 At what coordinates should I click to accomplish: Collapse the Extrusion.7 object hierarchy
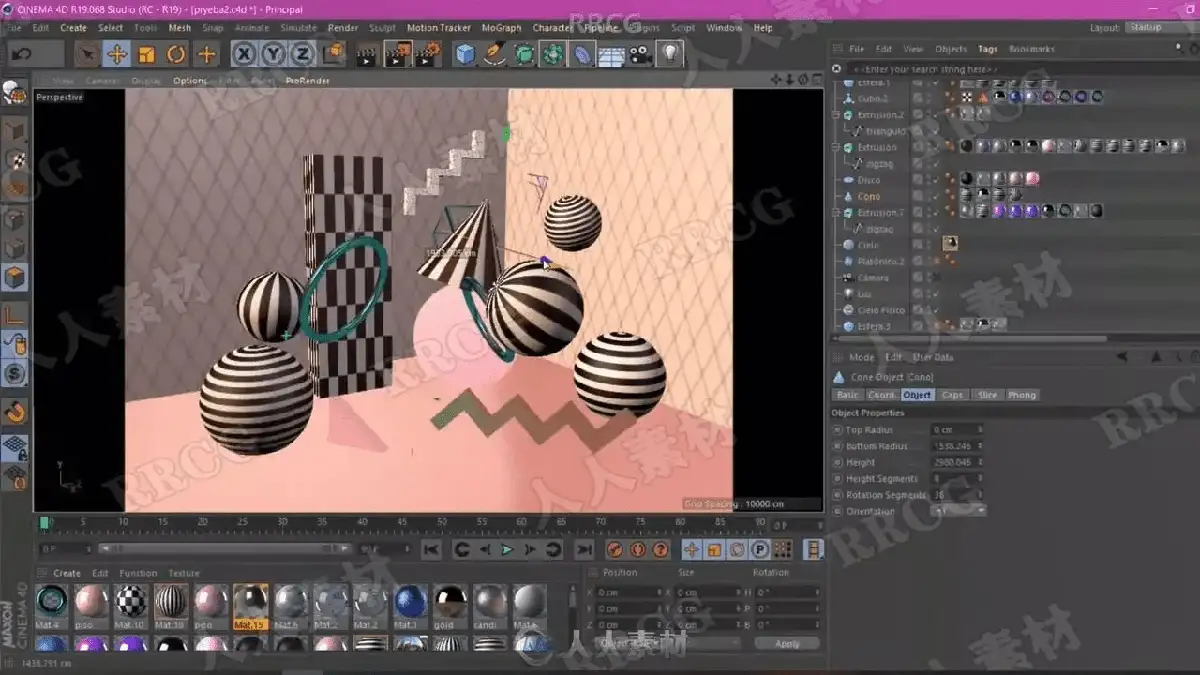pos(837,213)
